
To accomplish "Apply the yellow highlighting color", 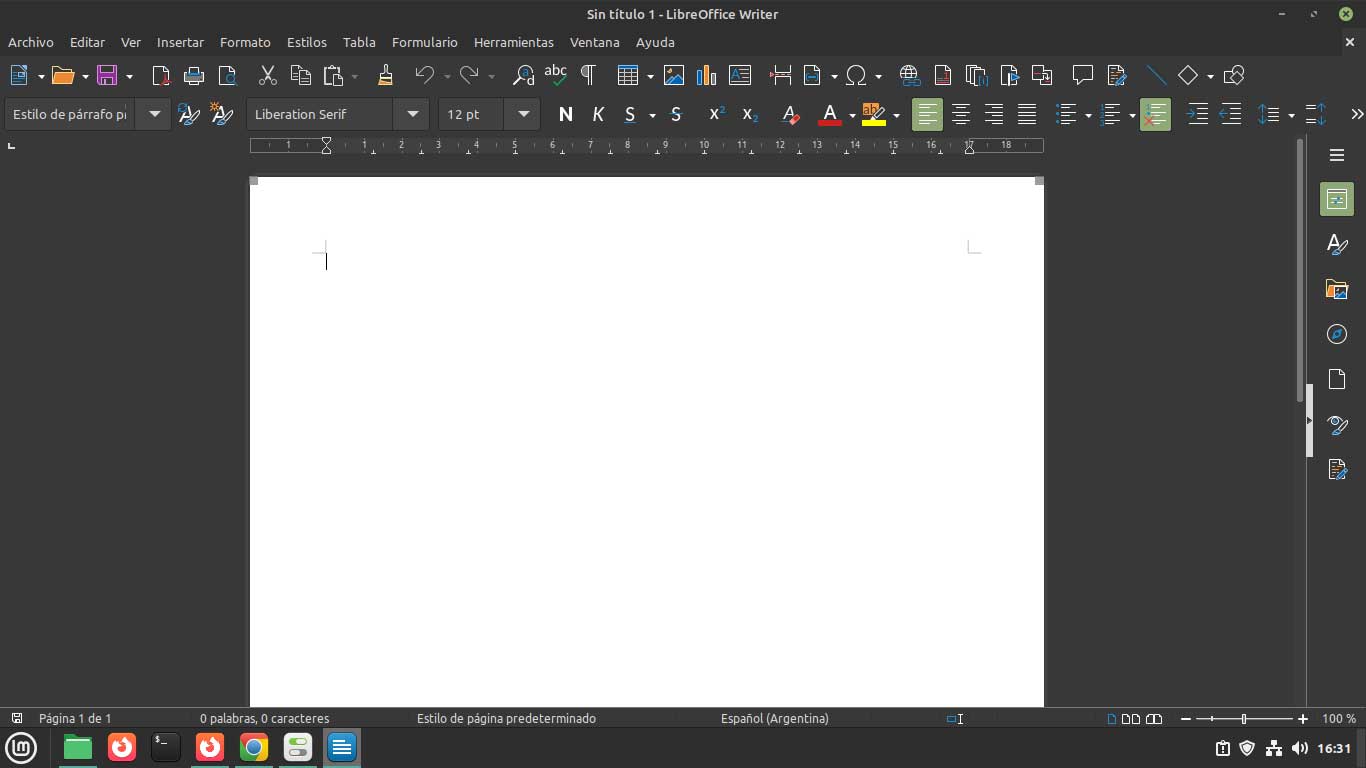I will pyautogui.click(x=873, y=114).
